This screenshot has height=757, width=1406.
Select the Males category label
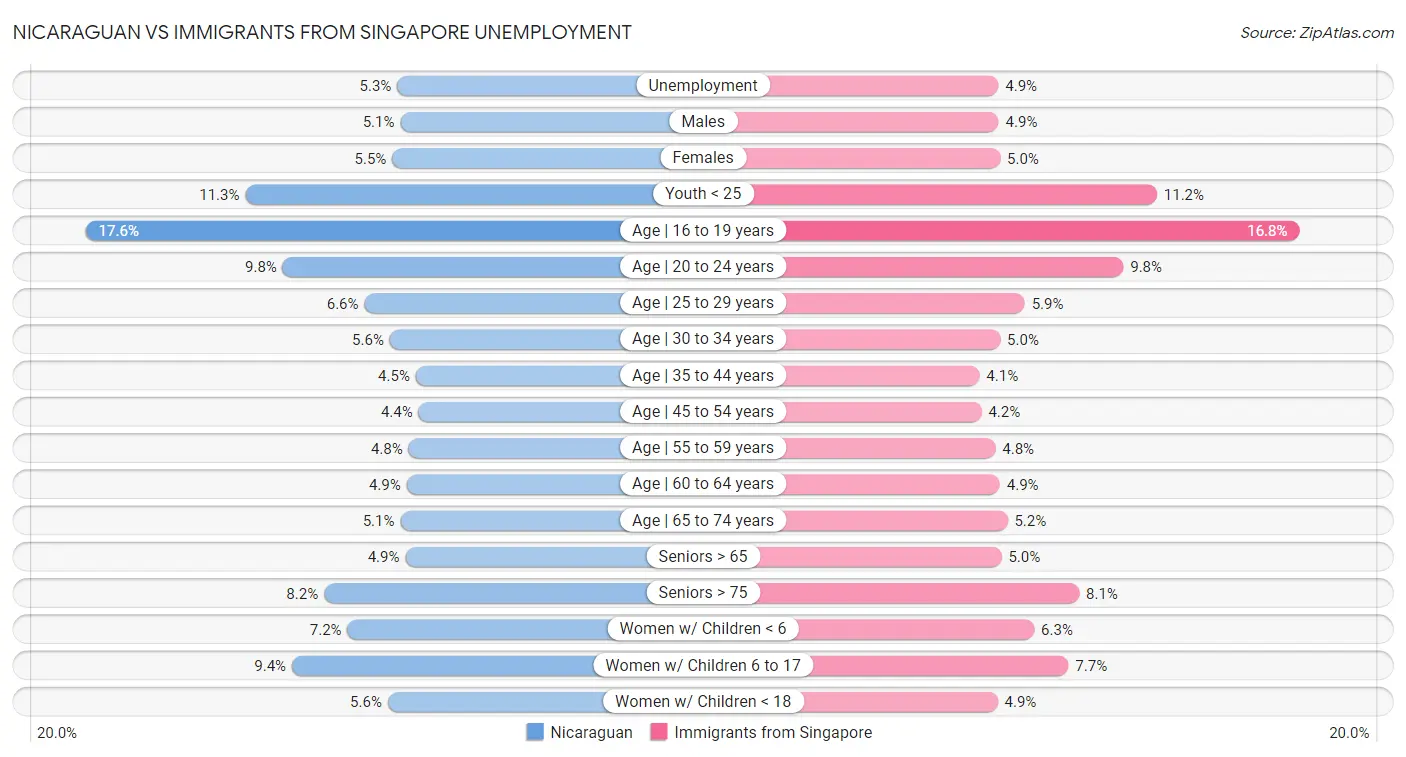click(x=703, y=122)
